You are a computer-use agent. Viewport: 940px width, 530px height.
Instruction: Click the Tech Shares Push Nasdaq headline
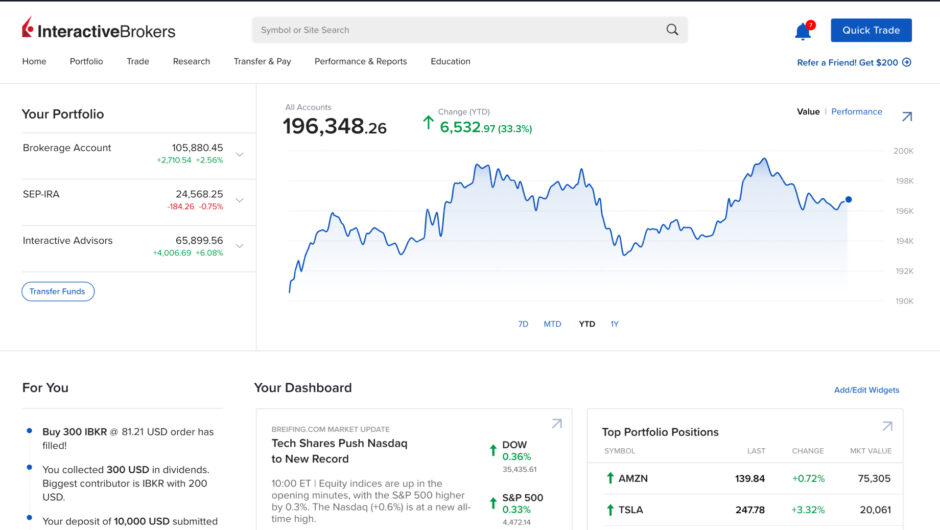[x=339, y=451]
